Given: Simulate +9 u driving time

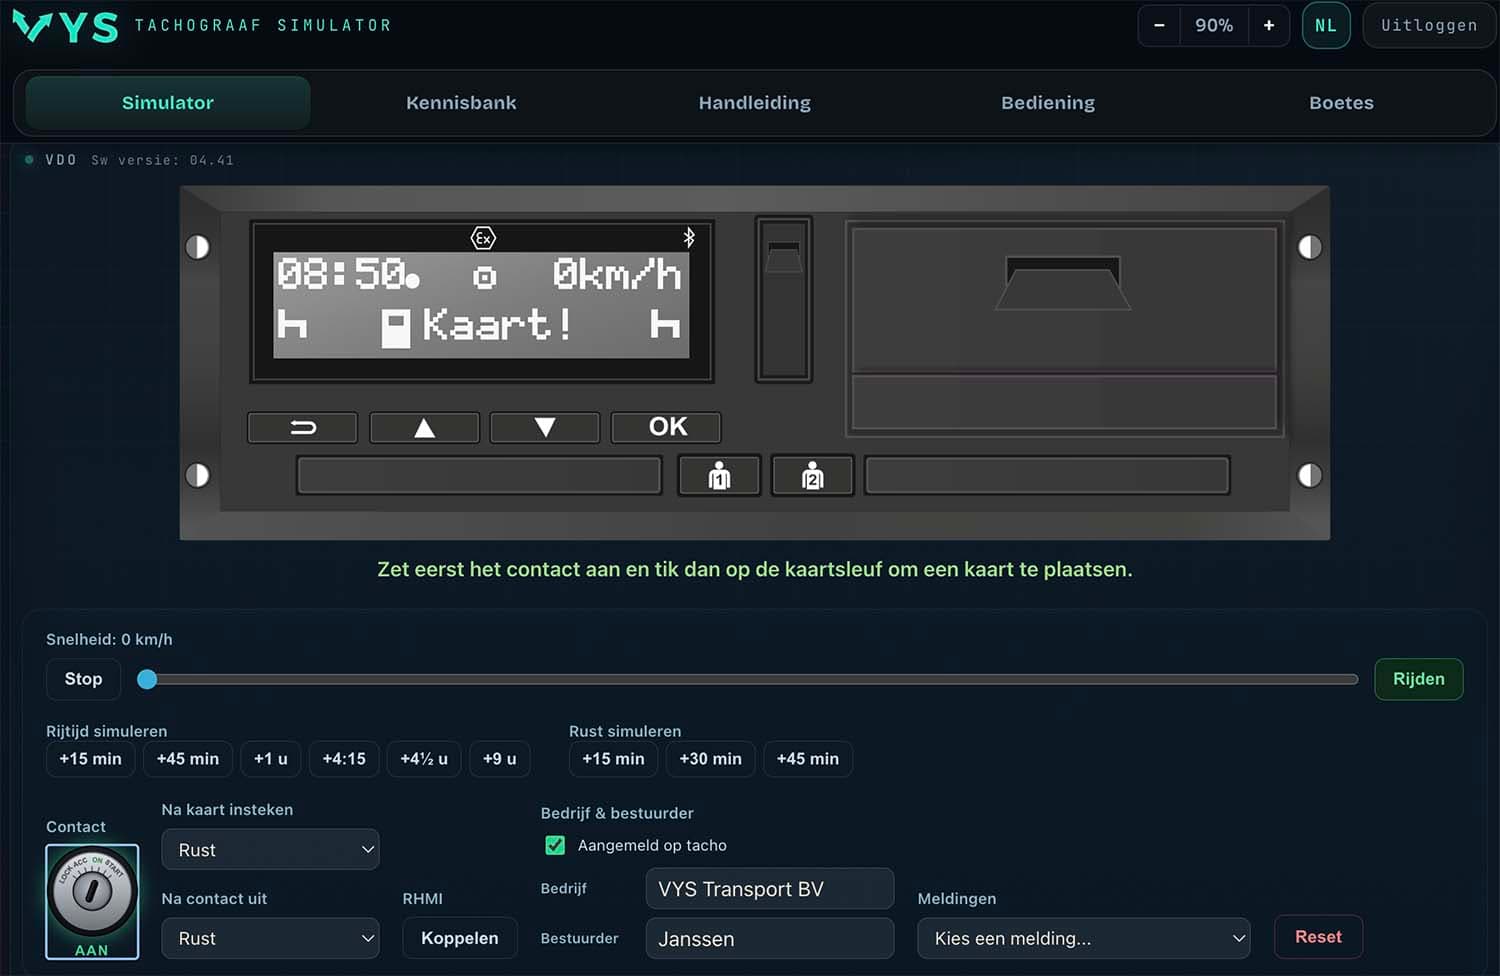Looking at the screenshot, I should 500,759.
